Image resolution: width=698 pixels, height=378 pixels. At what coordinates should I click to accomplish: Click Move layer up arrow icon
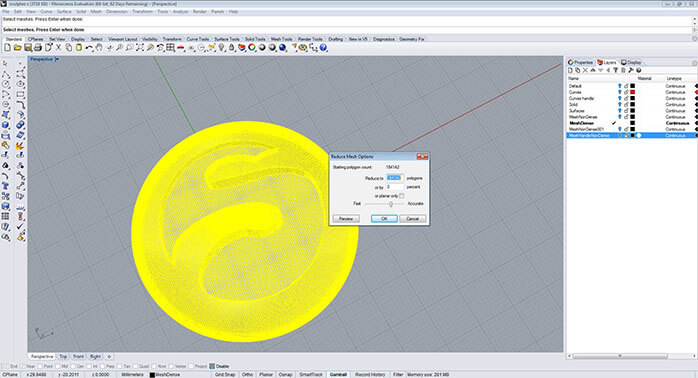coord(593,70)
